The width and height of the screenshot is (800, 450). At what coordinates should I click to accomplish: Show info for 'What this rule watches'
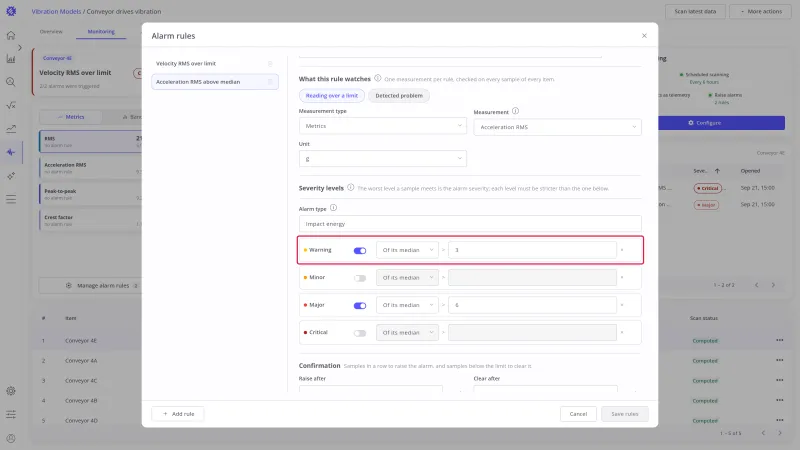click(x=378, y=78)
